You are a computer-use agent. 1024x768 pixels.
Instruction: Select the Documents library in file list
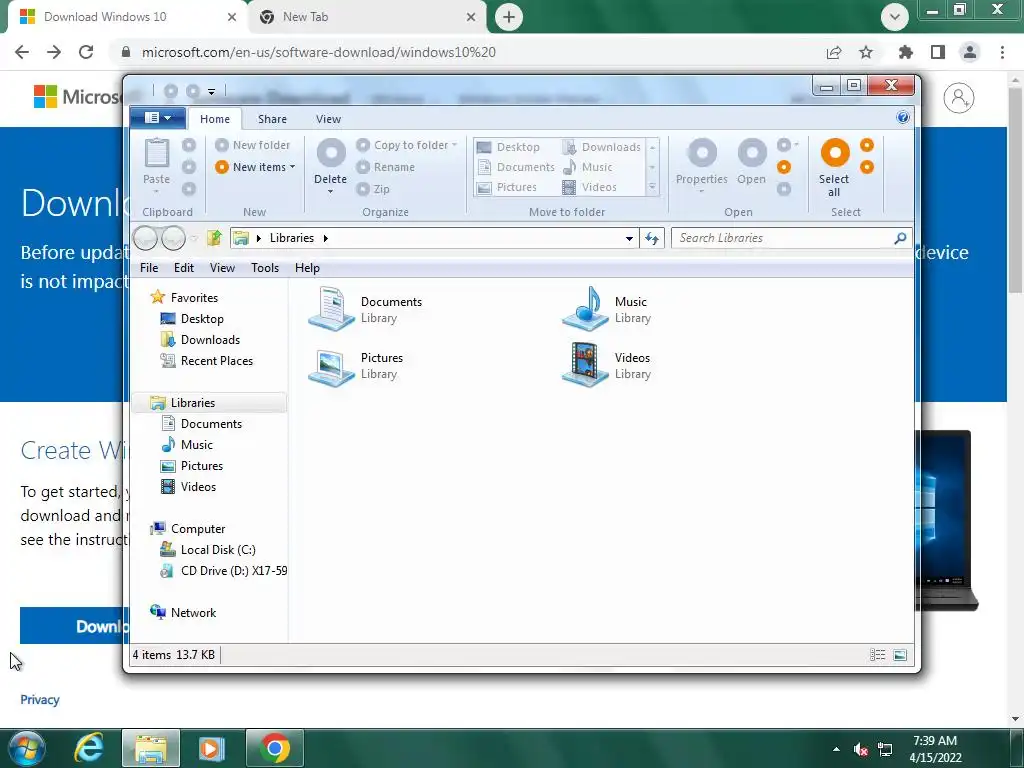[365, 310]
